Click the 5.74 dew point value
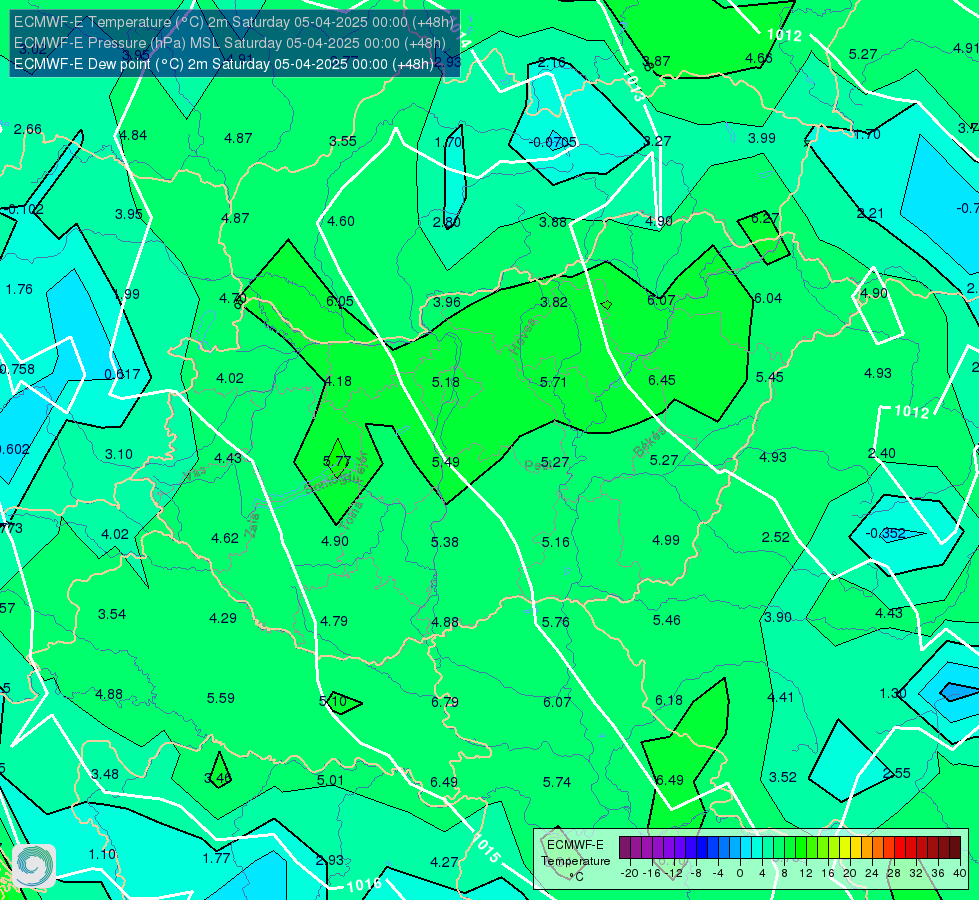 pos(556,782)
